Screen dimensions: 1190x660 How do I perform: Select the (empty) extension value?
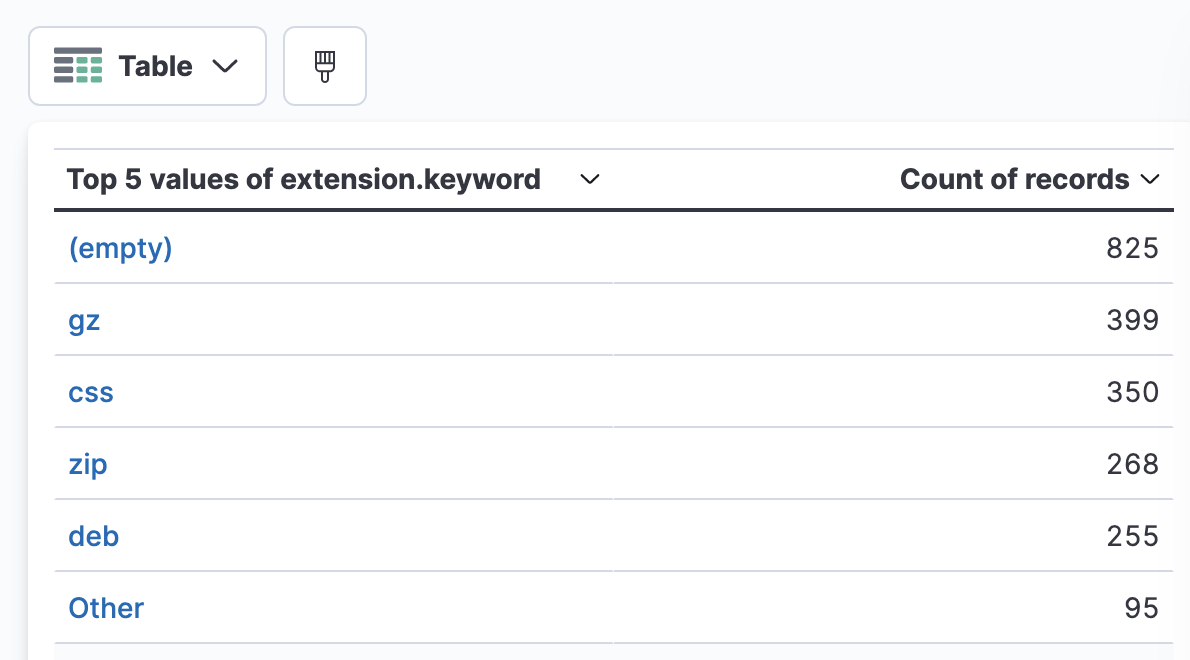coord(120,248)
